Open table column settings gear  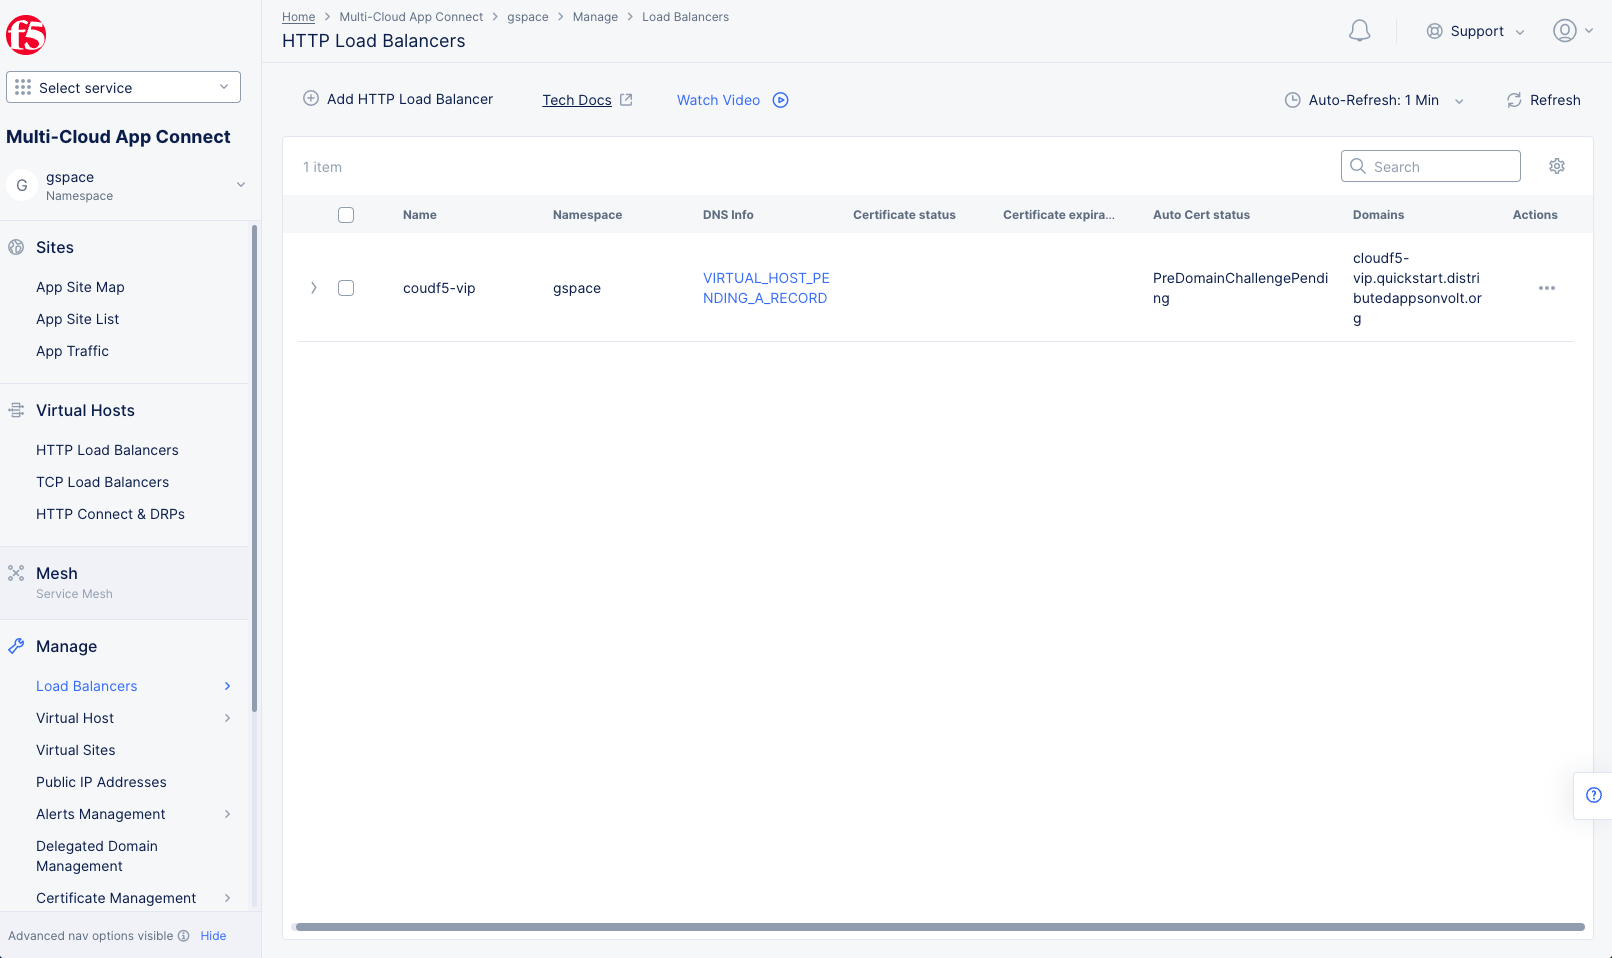(x=1556, y=165)
